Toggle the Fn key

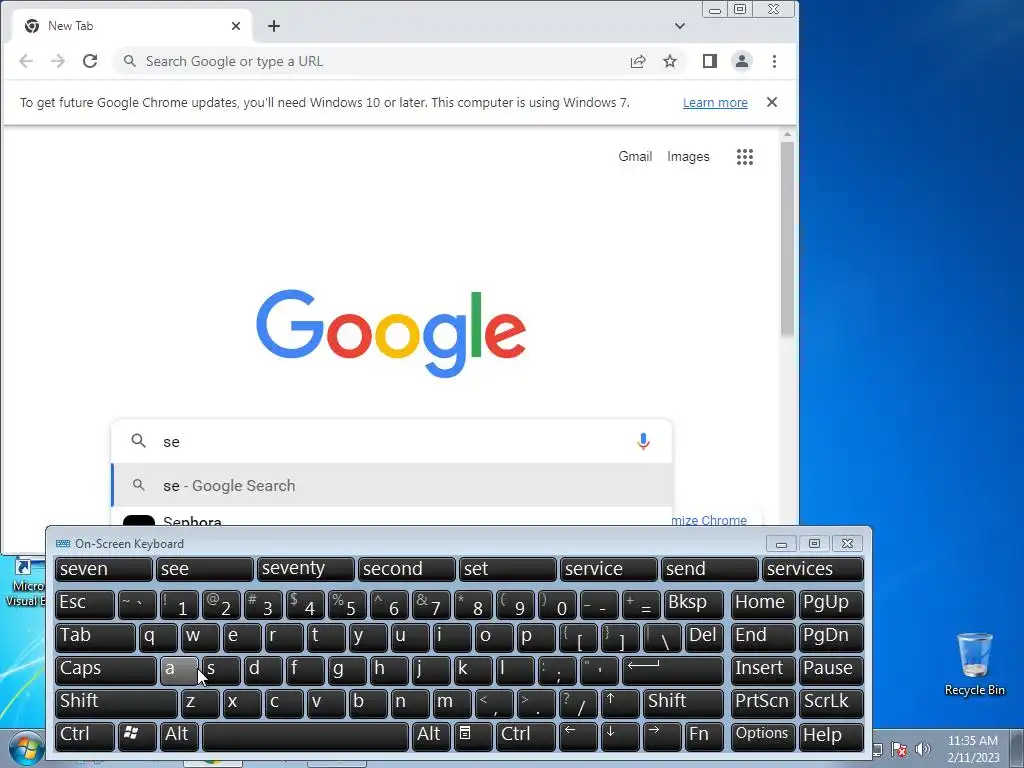pyautogui.click(x=704, y=735)
